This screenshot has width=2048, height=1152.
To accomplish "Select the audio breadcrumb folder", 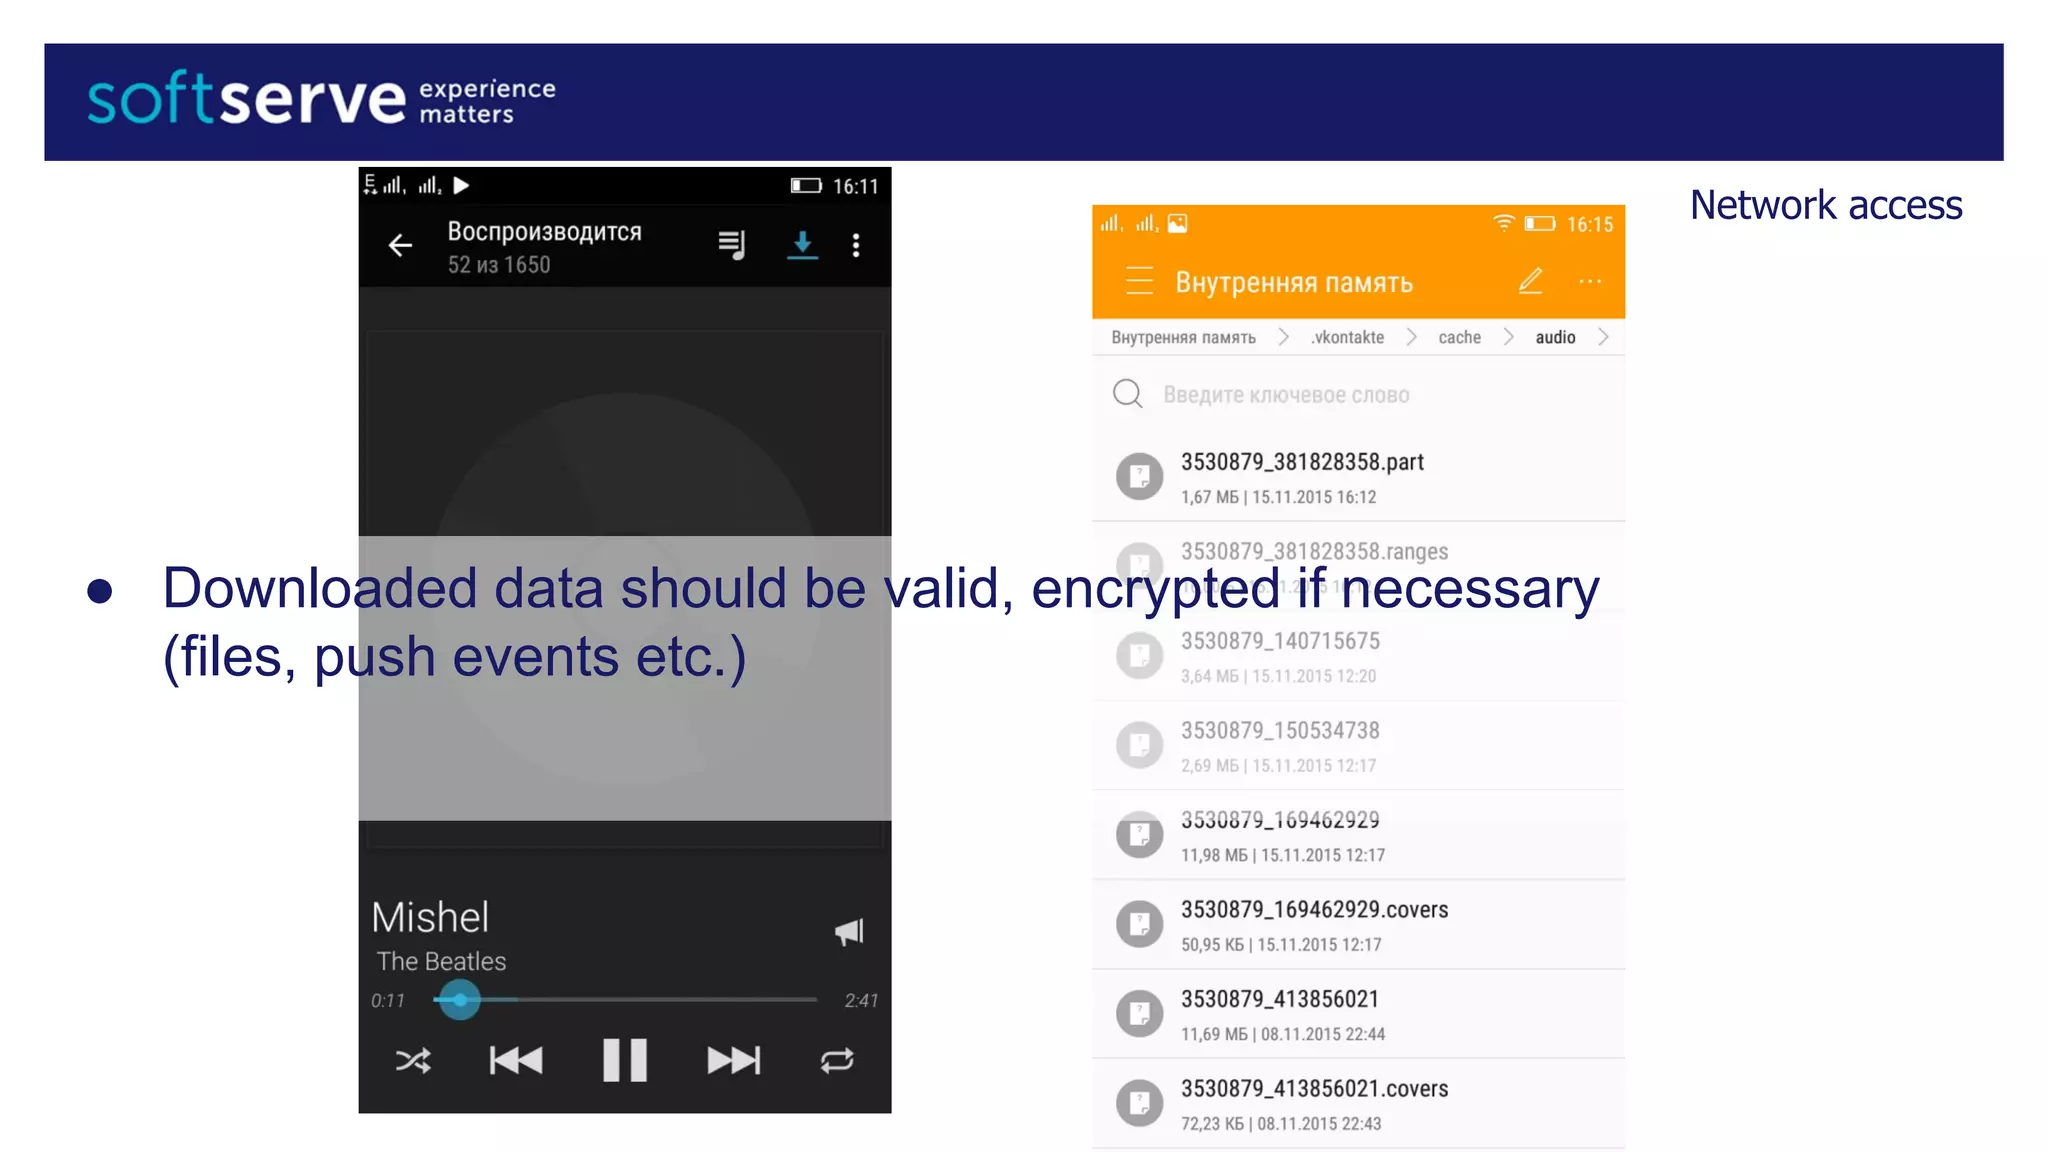I will [x=1555, y=338].
